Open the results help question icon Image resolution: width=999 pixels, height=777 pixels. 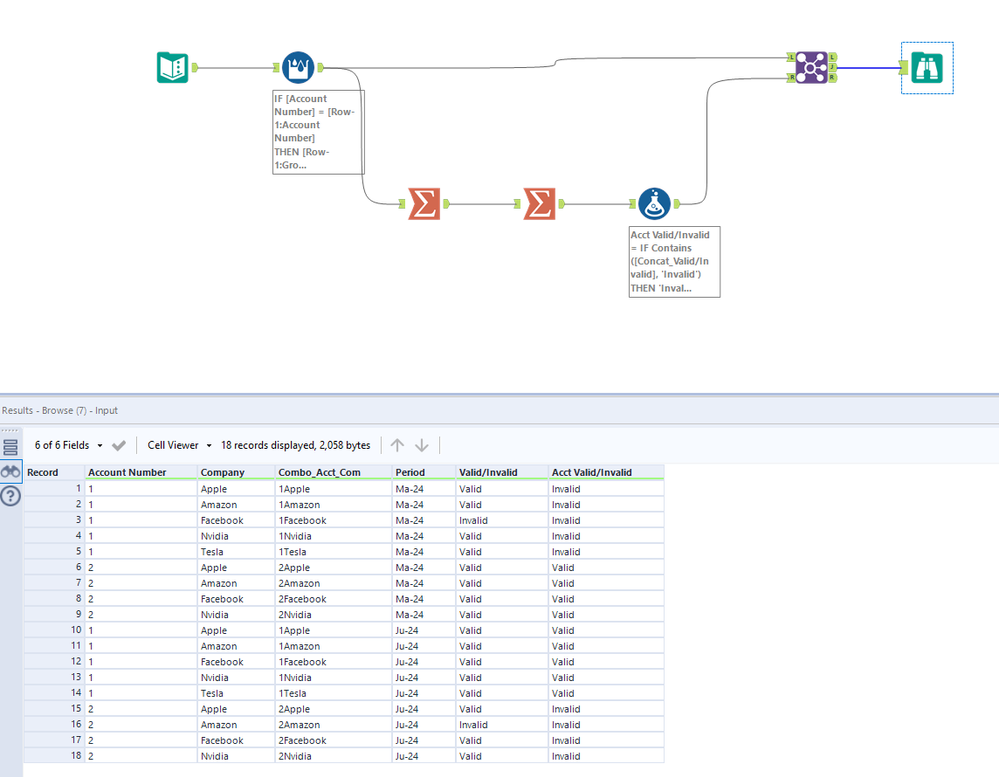click(x=10, y=496)
